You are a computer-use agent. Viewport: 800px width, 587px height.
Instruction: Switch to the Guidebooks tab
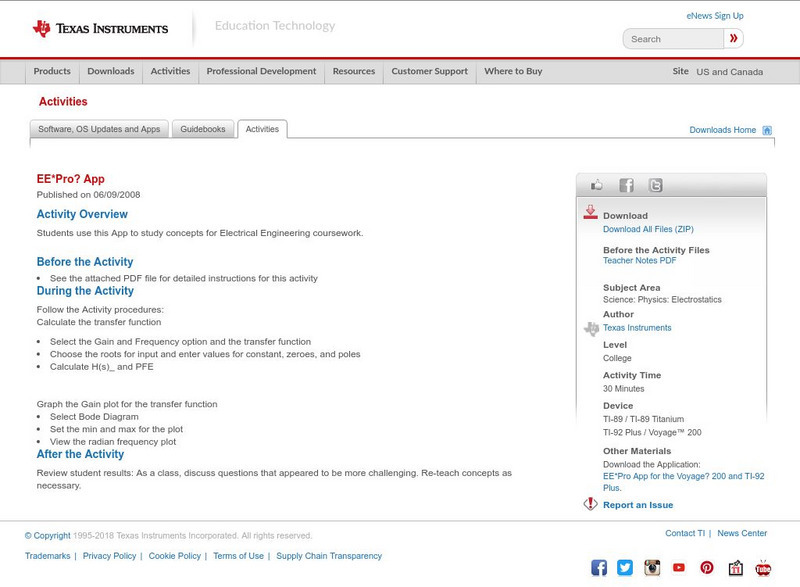pos(202,129)
